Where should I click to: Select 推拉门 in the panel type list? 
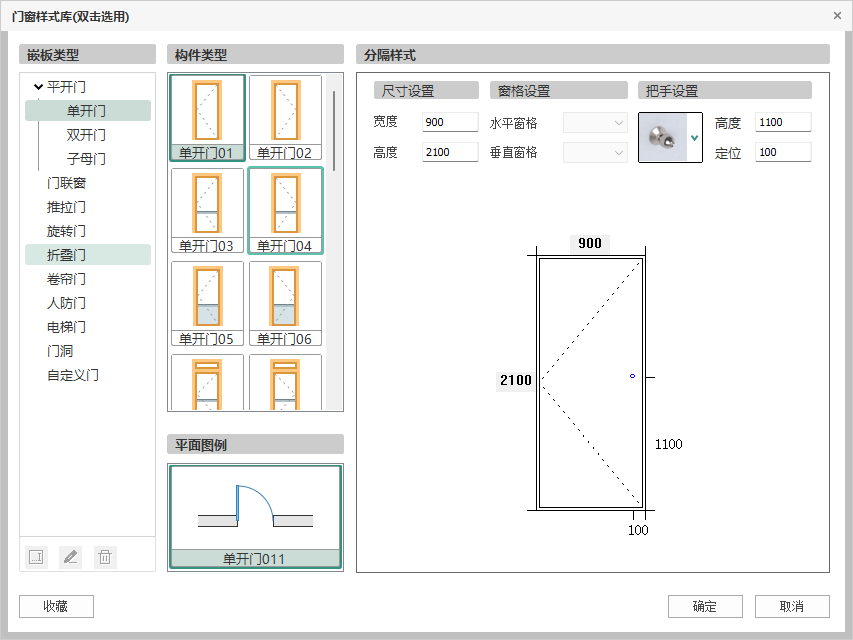click(x=66, y=207)
